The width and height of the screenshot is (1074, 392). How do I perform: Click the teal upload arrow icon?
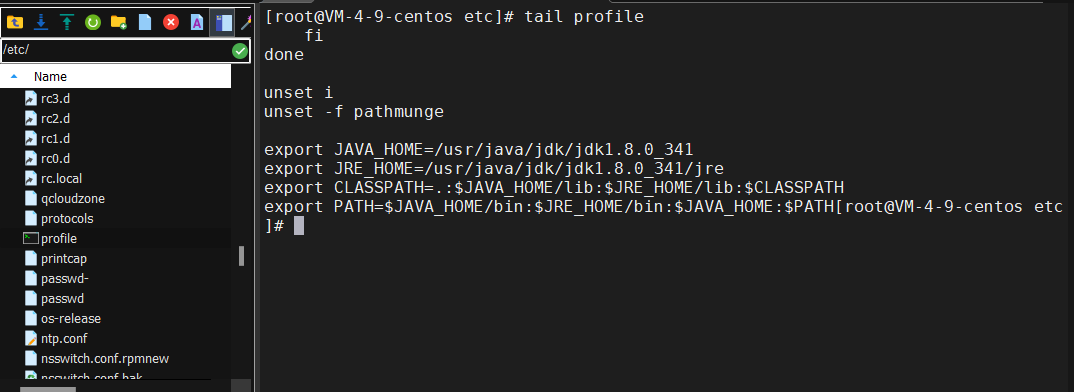(66, 23)
